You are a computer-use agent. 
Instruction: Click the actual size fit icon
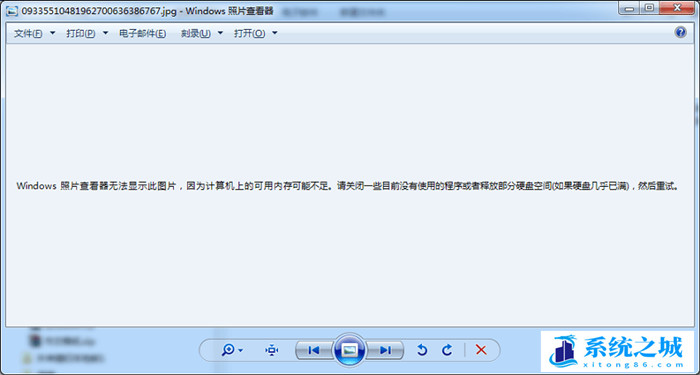[271, 350]
